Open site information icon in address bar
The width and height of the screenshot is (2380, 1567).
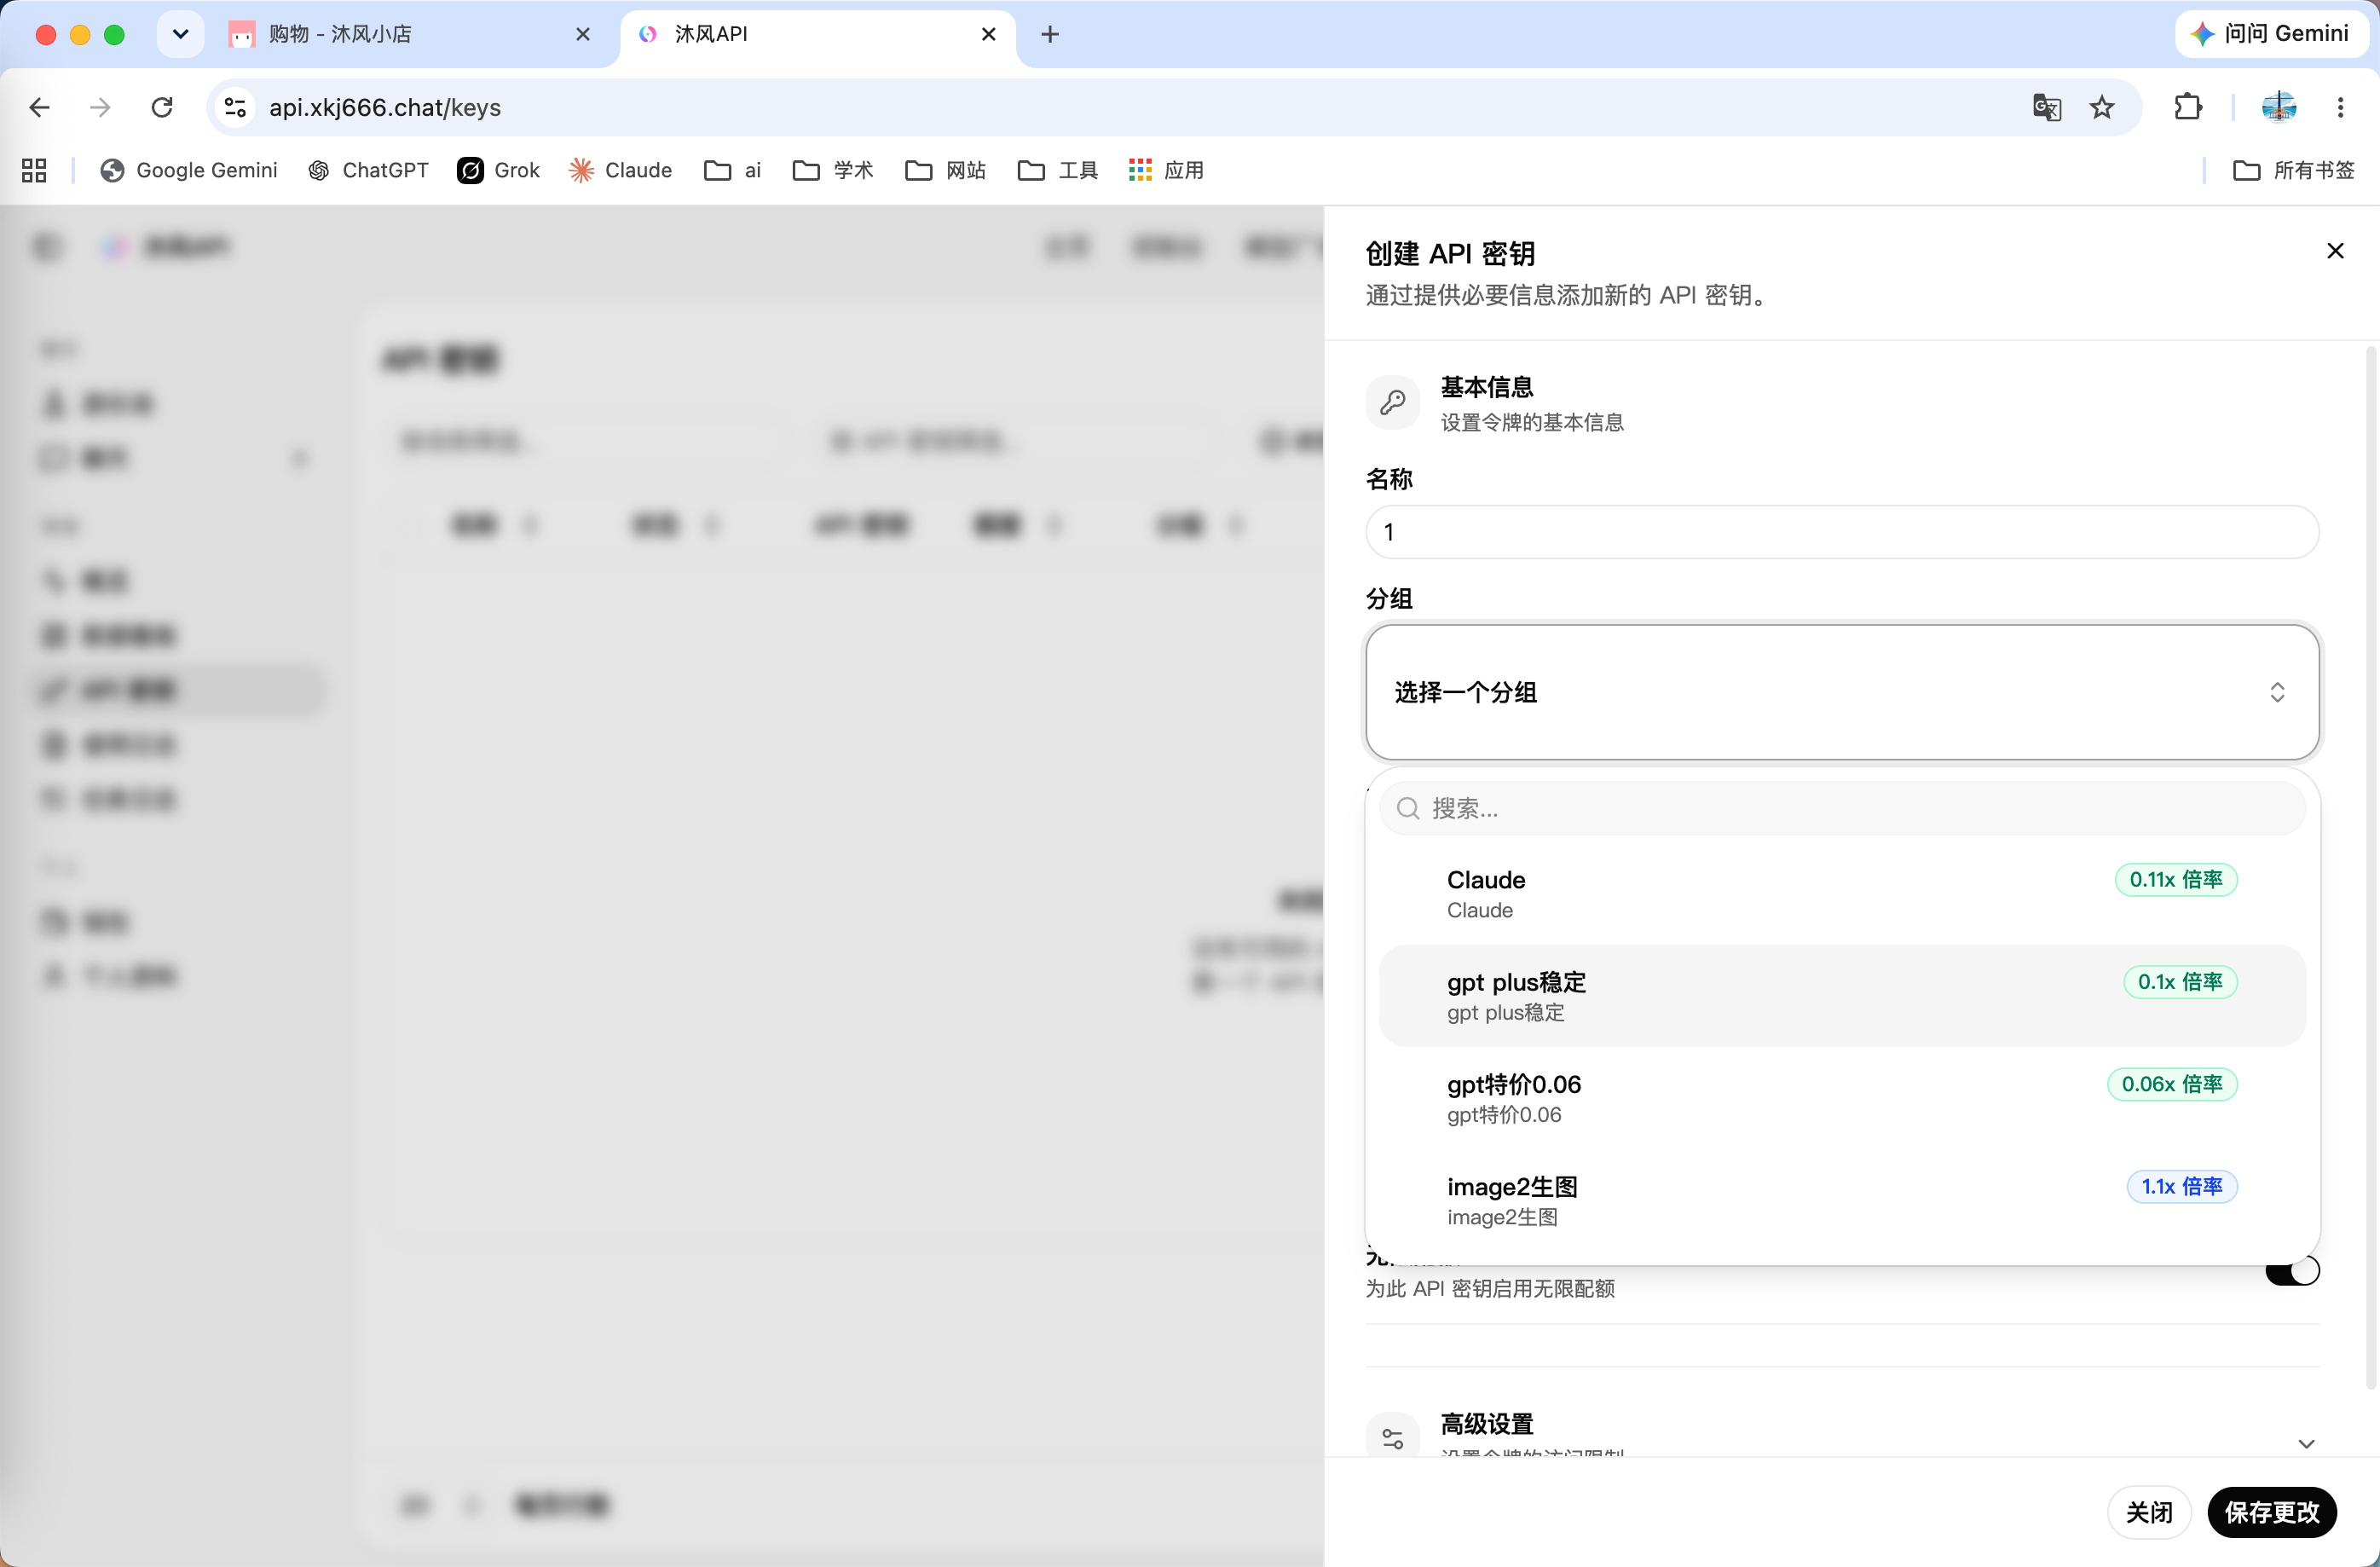(x=236, y=107)
